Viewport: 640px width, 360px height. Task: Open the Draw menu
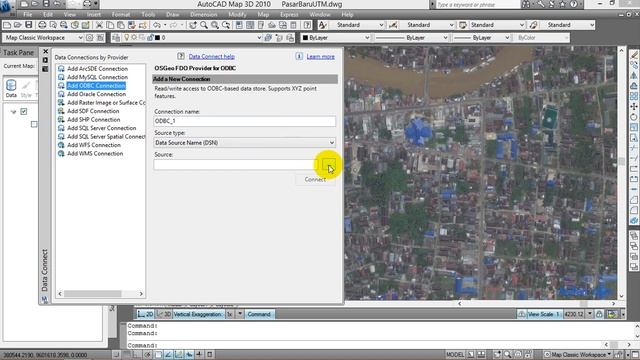pos(173,14)
